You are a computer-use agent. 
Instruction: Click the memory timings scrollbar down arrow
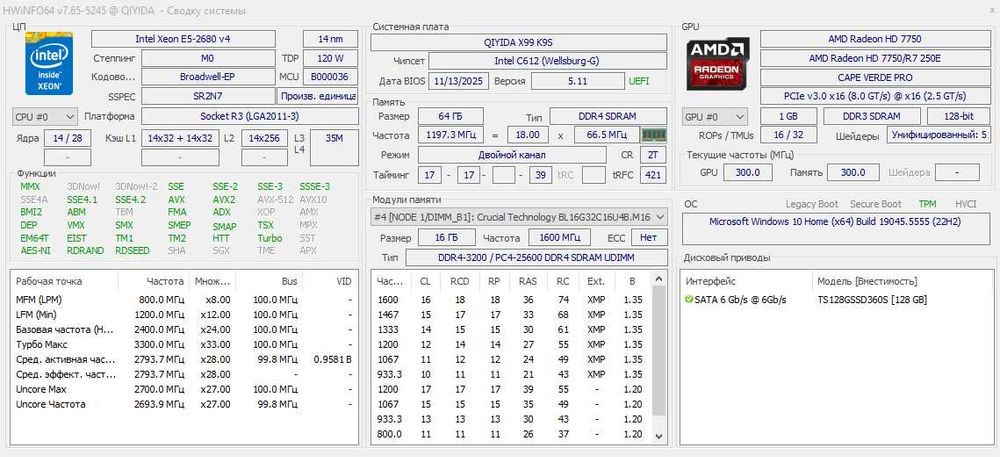[659, 436]
